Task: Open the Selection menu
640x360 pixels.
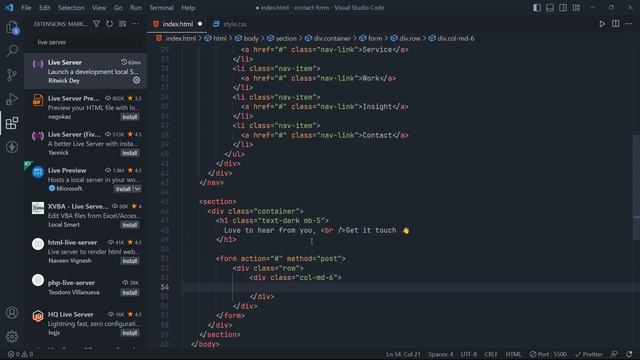Action: coord(71,8)
